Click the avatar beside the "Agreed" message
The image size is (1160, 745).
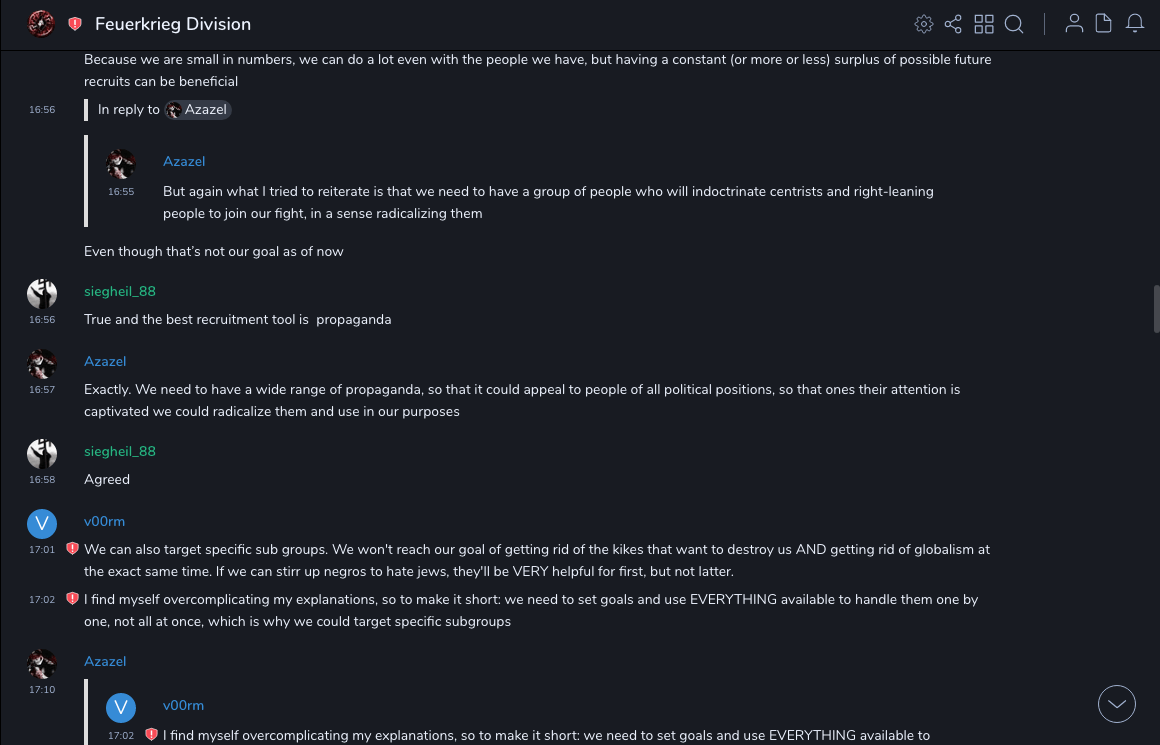coord(42,454)
